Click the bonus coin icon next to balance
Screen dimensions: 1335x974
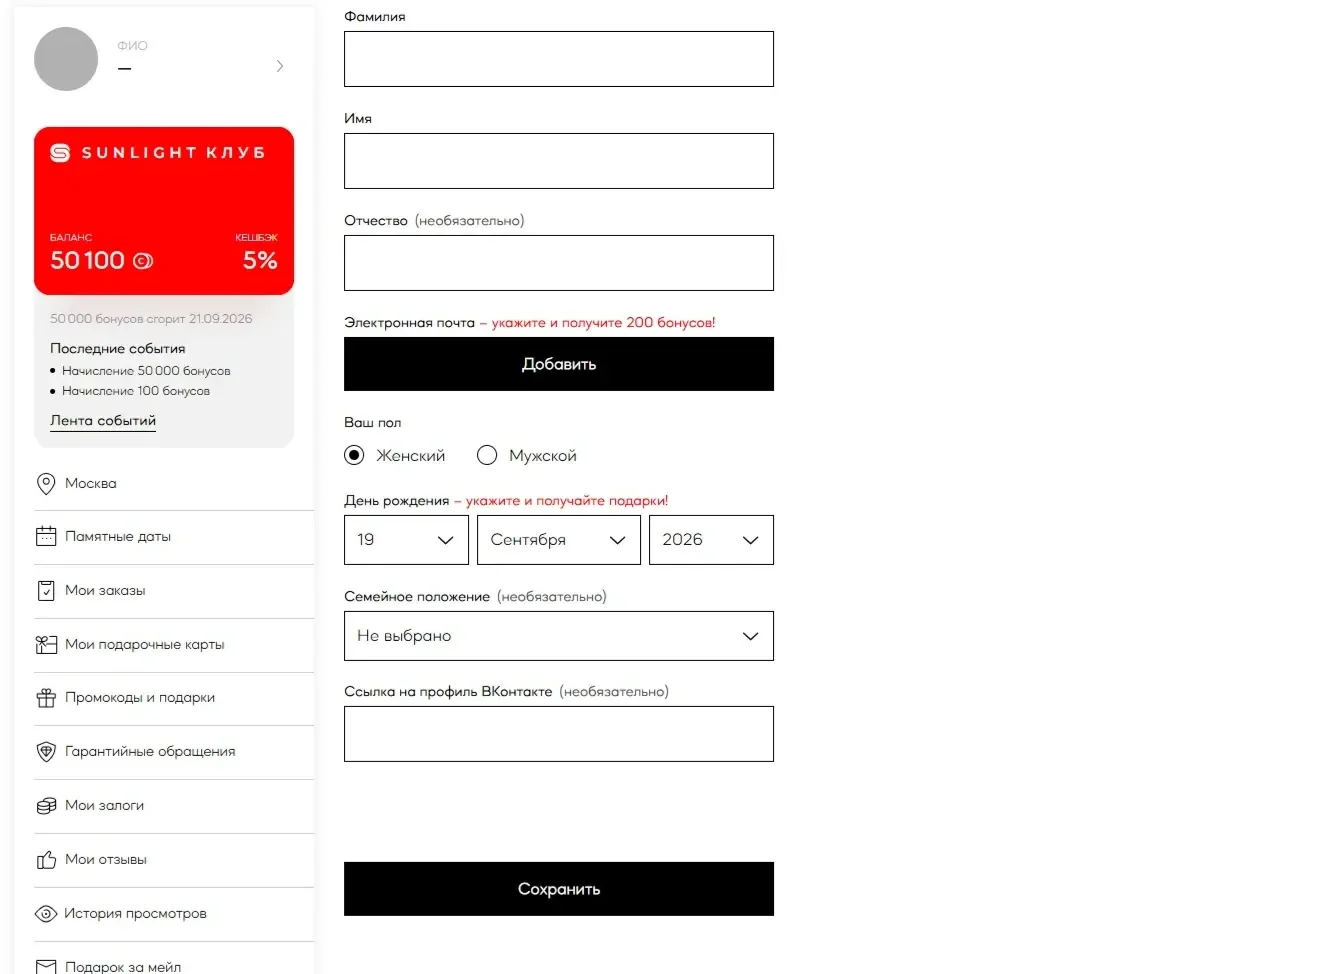(143, 261)
